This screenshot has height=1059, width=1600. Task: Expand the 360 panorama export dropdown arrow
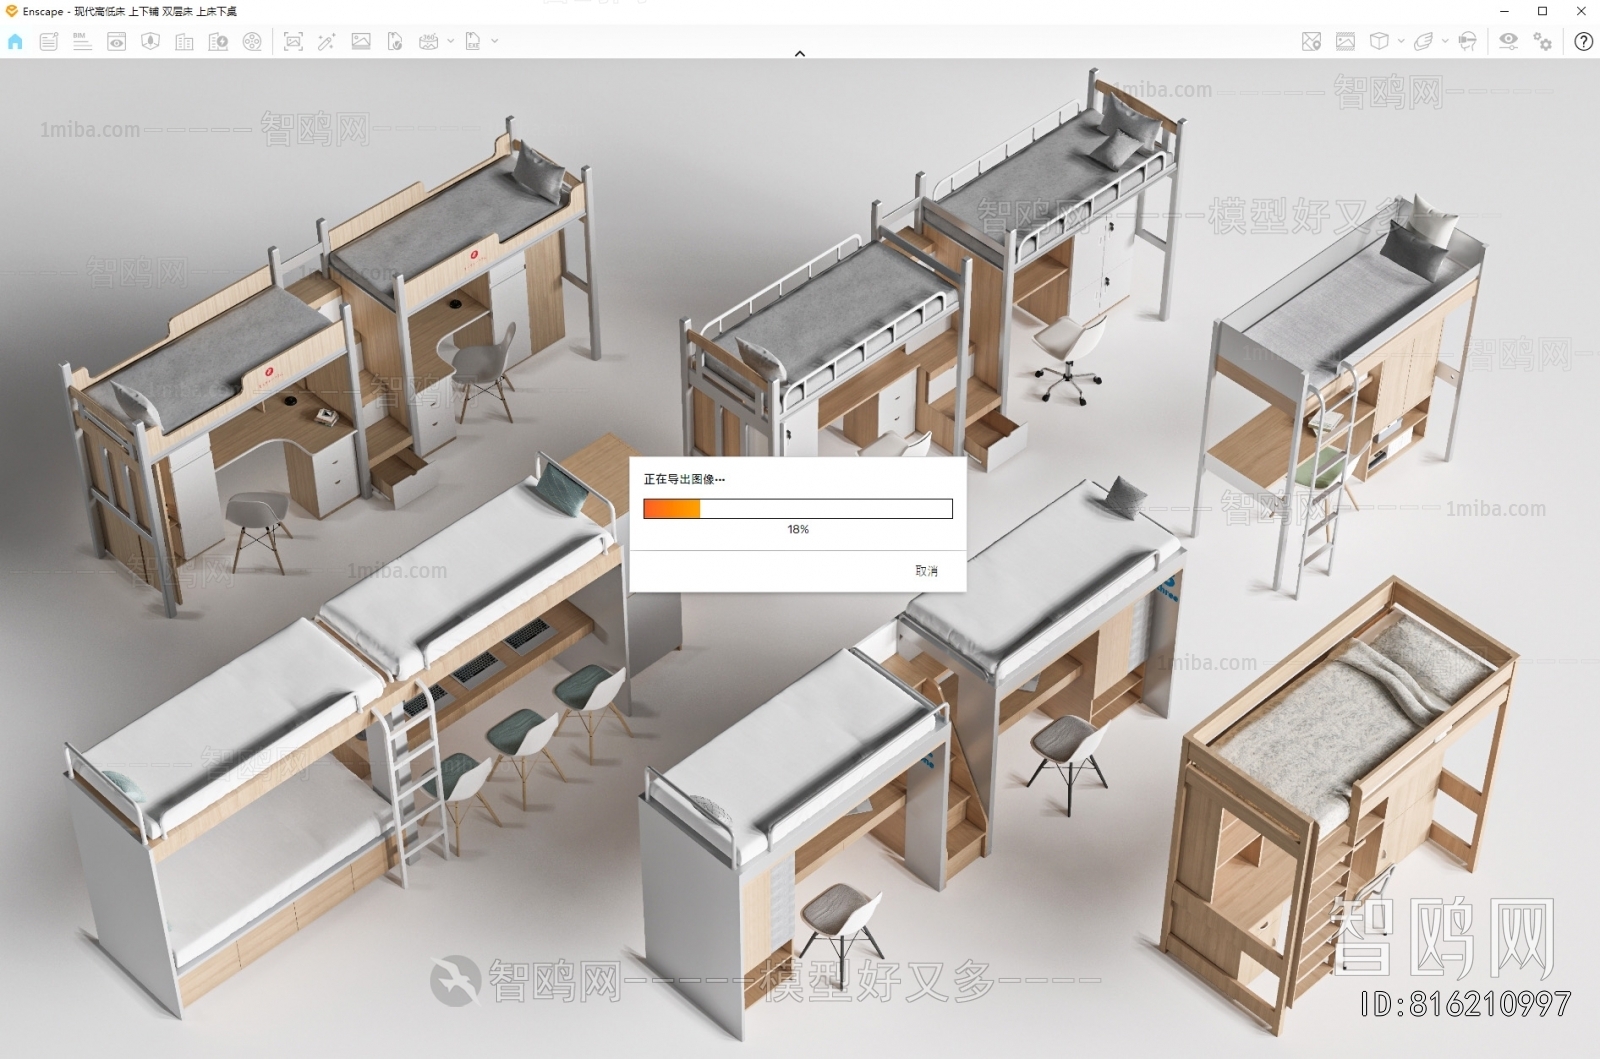pos(451,41)
